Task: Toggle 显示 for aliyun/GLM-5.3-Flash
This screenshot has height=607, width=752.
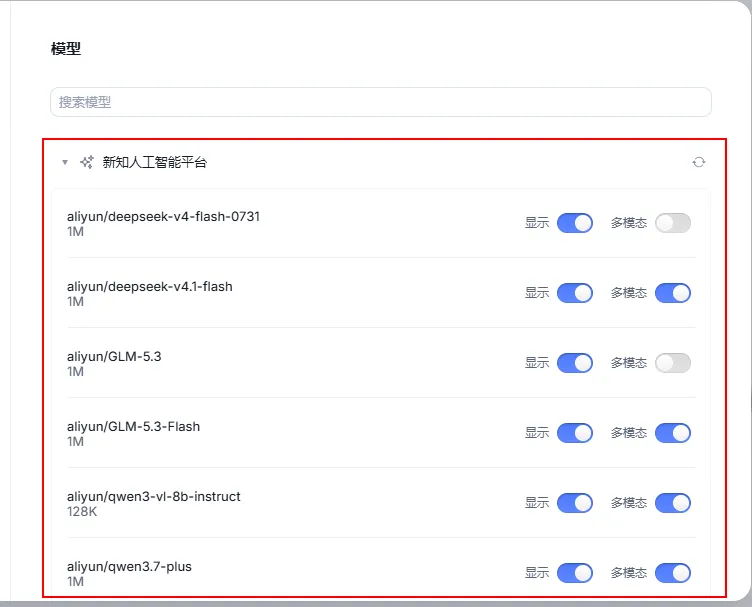Action: click(x=575, y=433)
